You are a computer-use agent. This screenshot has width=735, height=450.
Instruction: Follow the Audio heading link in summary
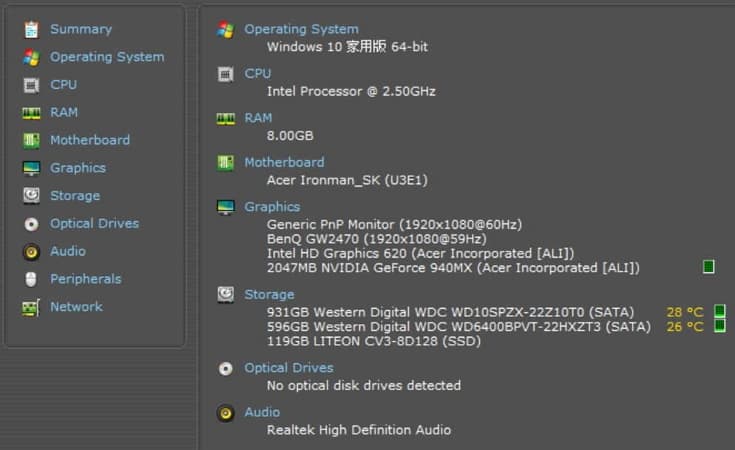(x=262, y=412)
